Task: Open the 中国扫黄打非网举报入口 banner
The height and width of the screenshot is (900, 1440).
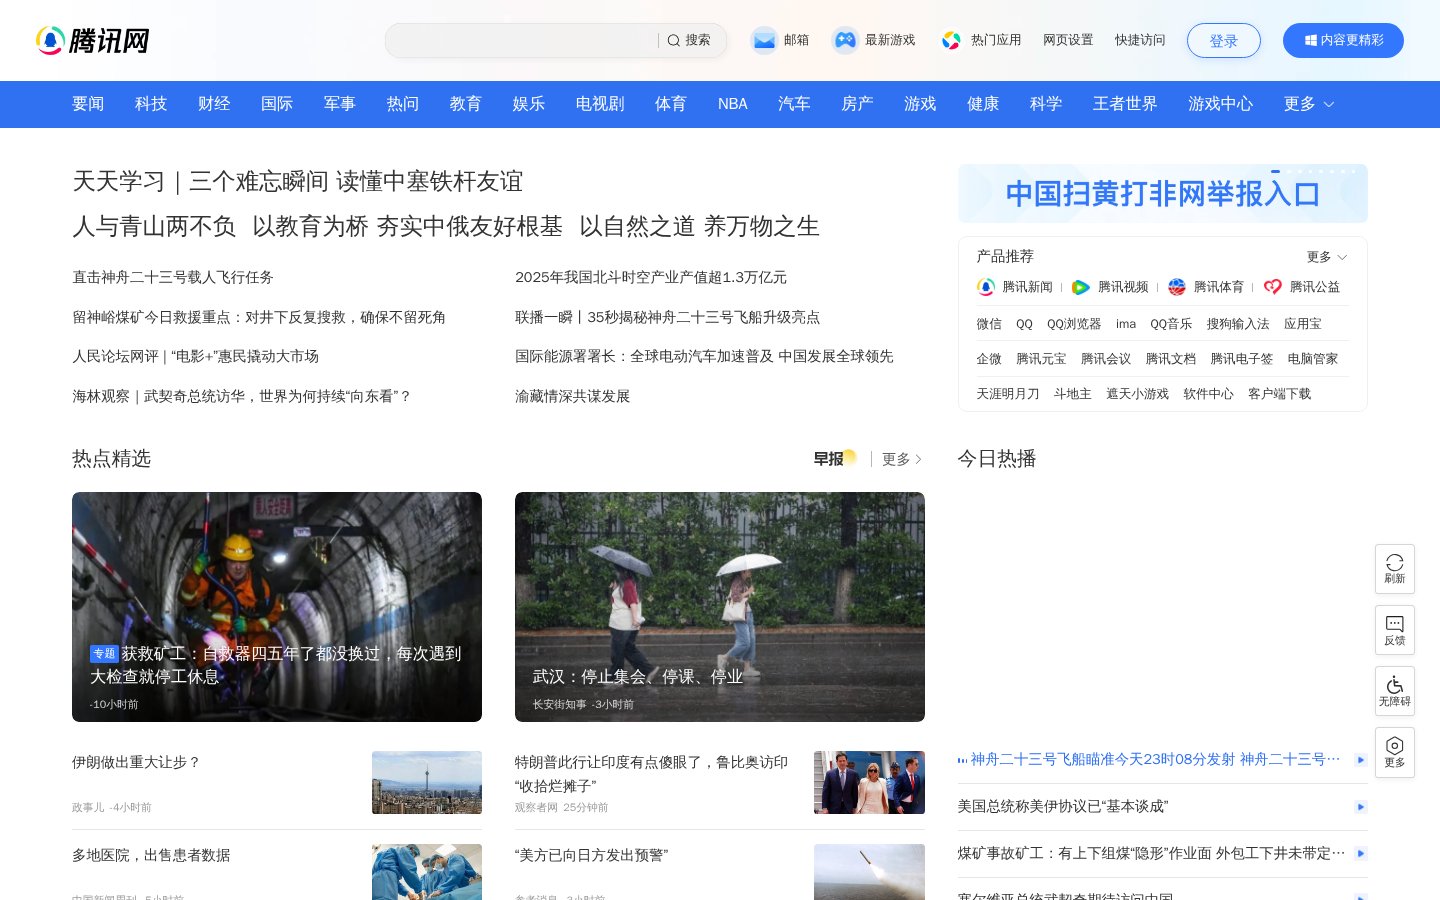Action: (1163, 193)
